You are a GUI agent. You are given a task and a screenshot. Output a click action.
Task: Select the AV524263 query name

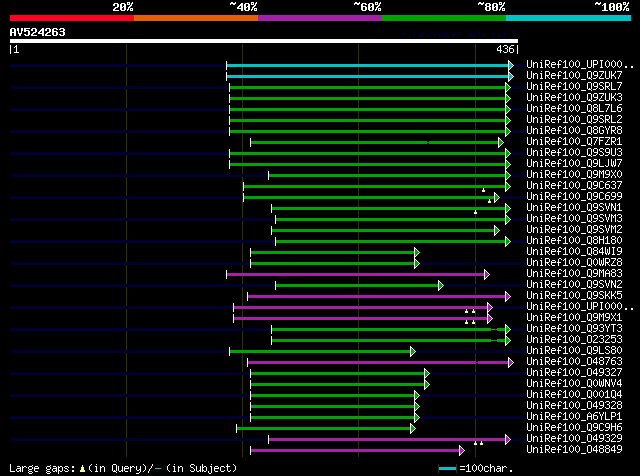[x=38, y=32]
